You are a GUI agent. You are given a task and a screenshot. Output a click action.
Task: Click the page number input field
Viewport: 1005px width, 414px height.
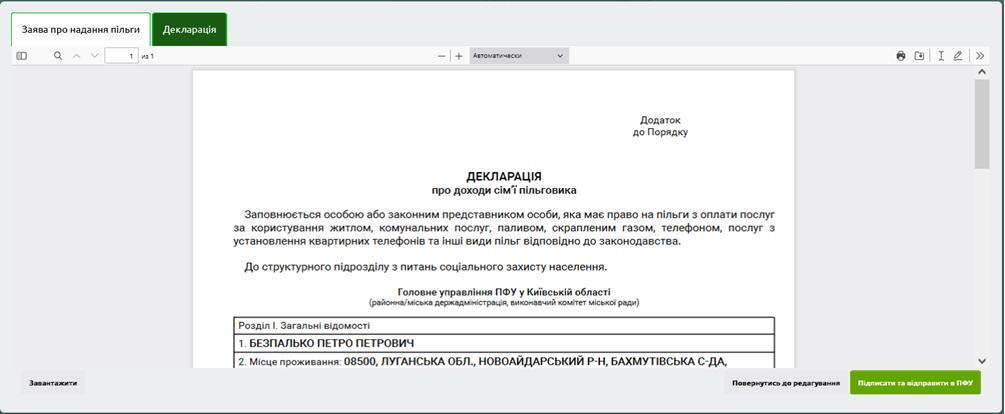tap(121, 56)
